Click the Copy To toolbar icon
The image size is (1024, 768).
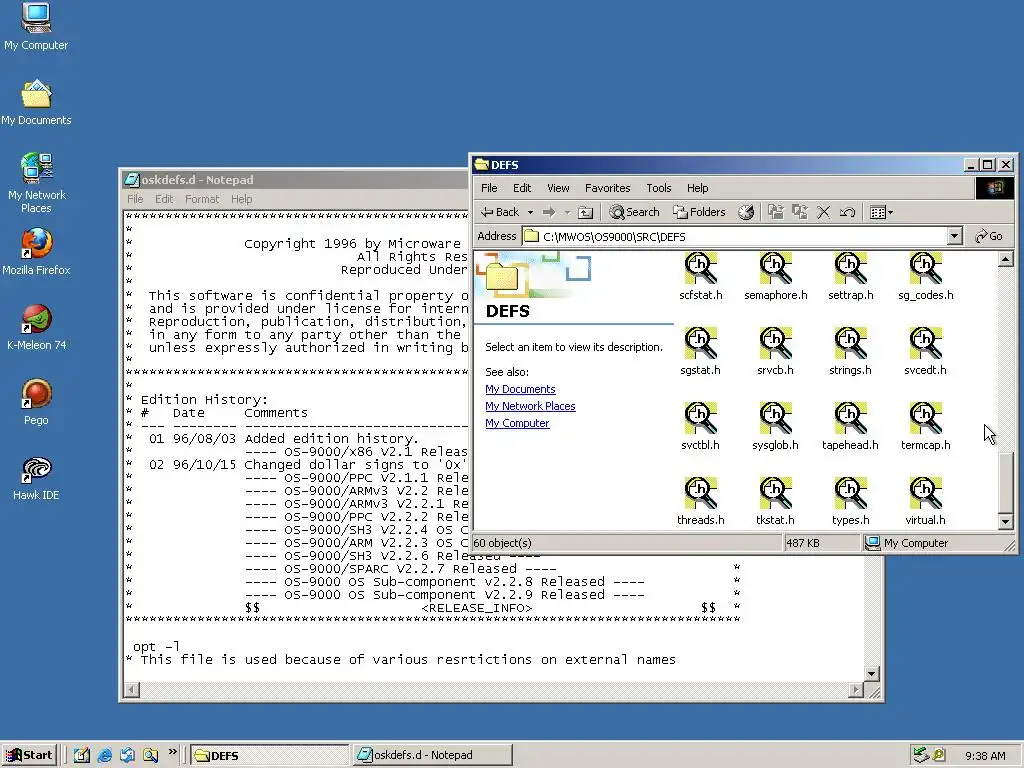[x=799, y=212]
